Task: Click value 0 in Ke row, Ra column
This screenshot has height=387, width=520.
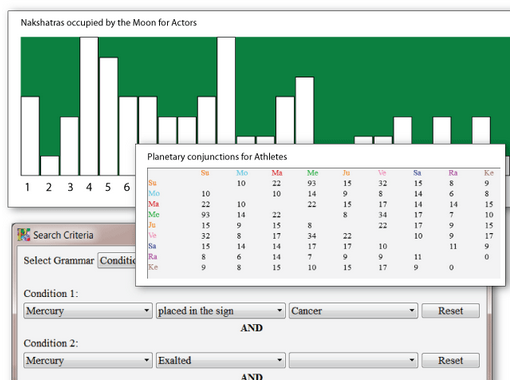Action: 451,267
